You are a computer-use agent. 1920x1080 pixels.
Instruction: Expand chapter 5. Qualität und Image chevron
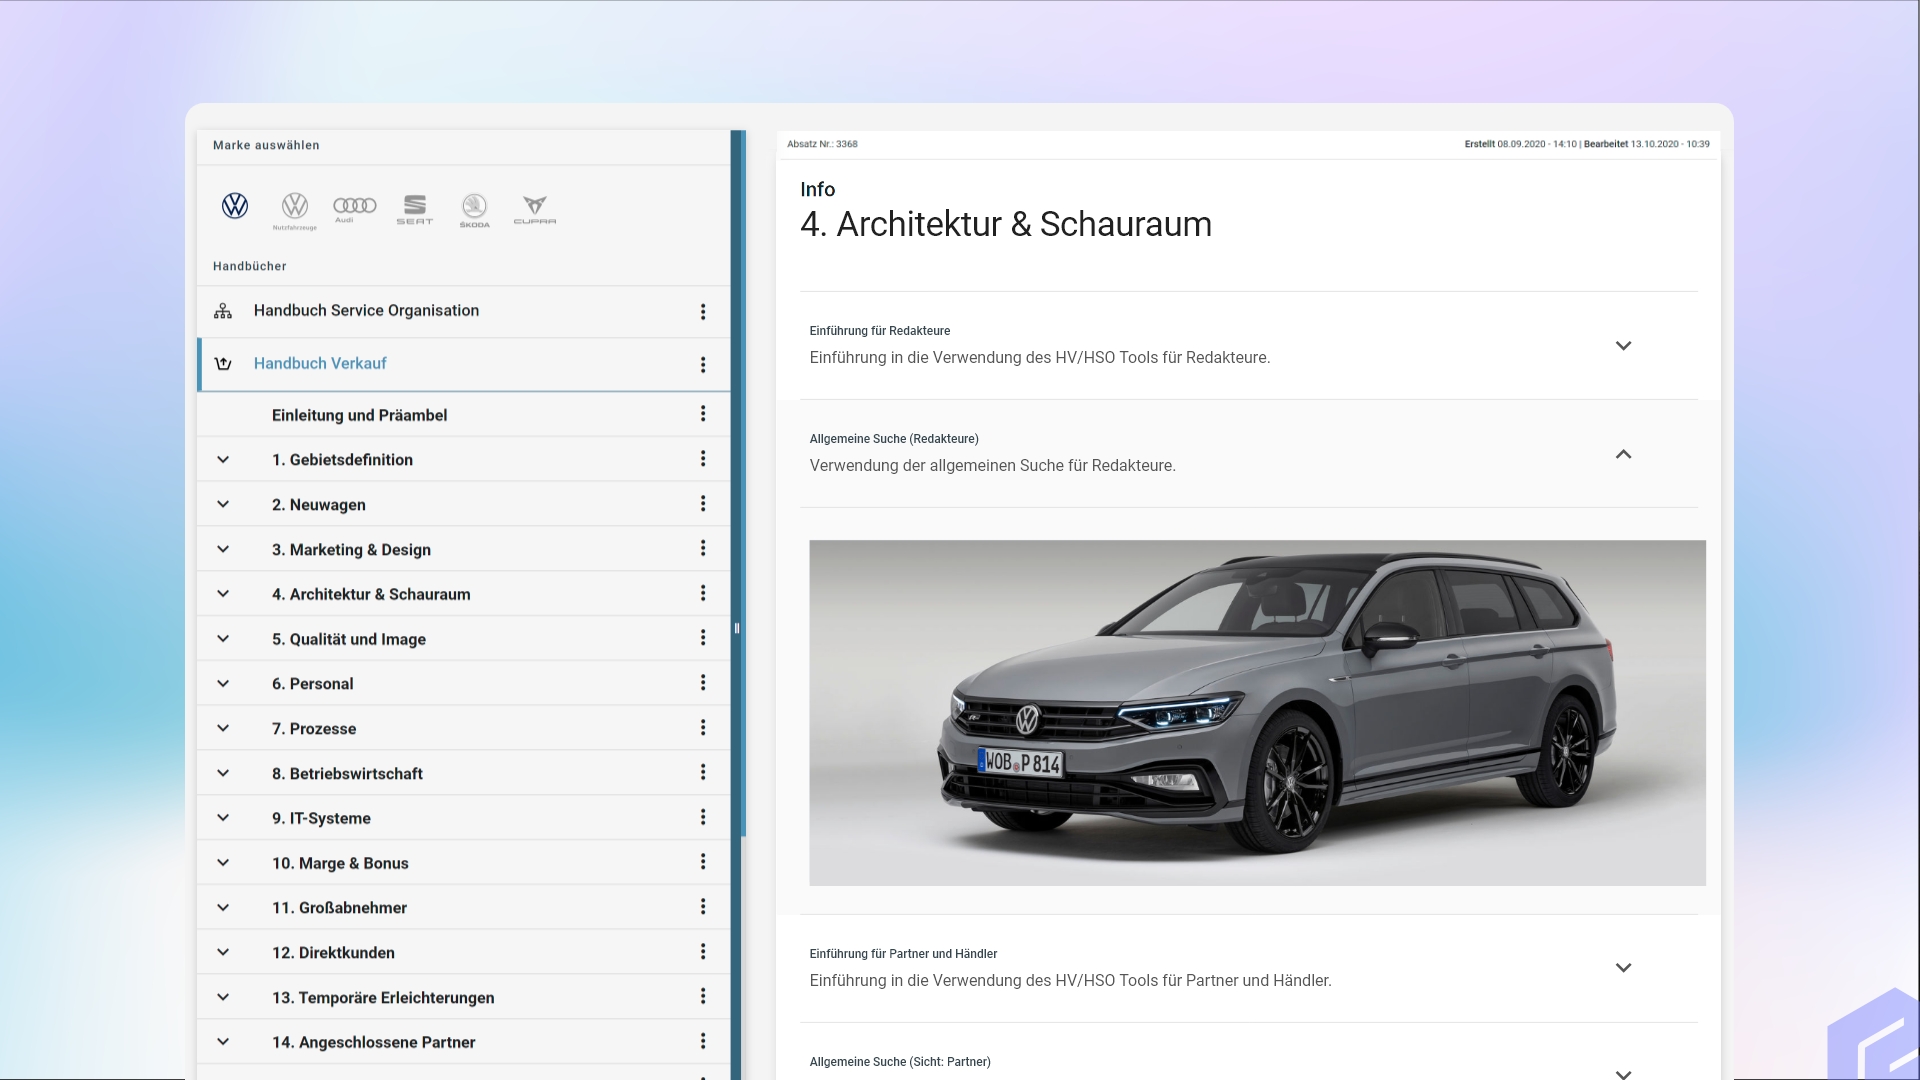tap(223, 639)
